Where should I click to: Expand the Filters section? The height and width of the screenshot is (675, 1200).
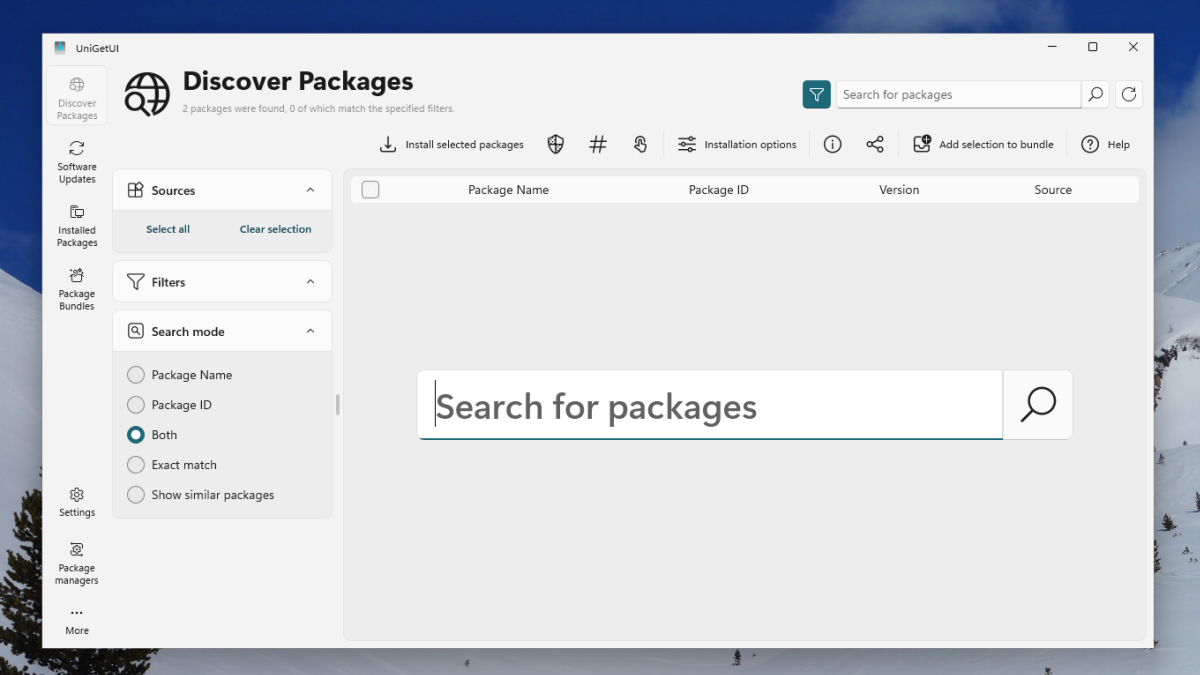310,282
